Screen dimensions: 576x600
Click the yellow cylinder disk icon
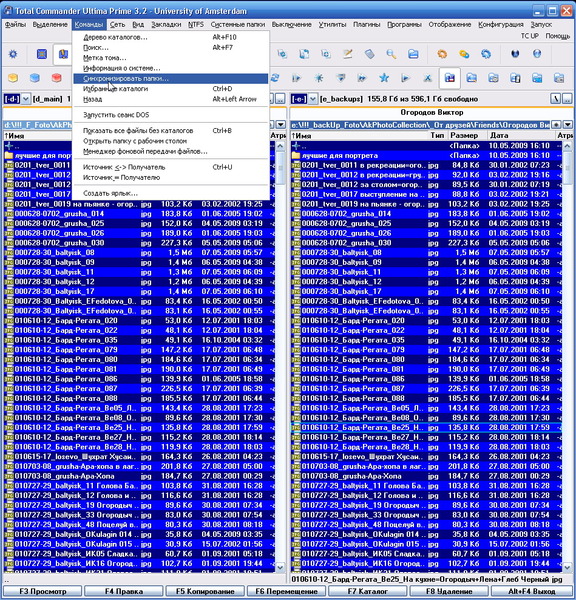[x=13, y=78]
